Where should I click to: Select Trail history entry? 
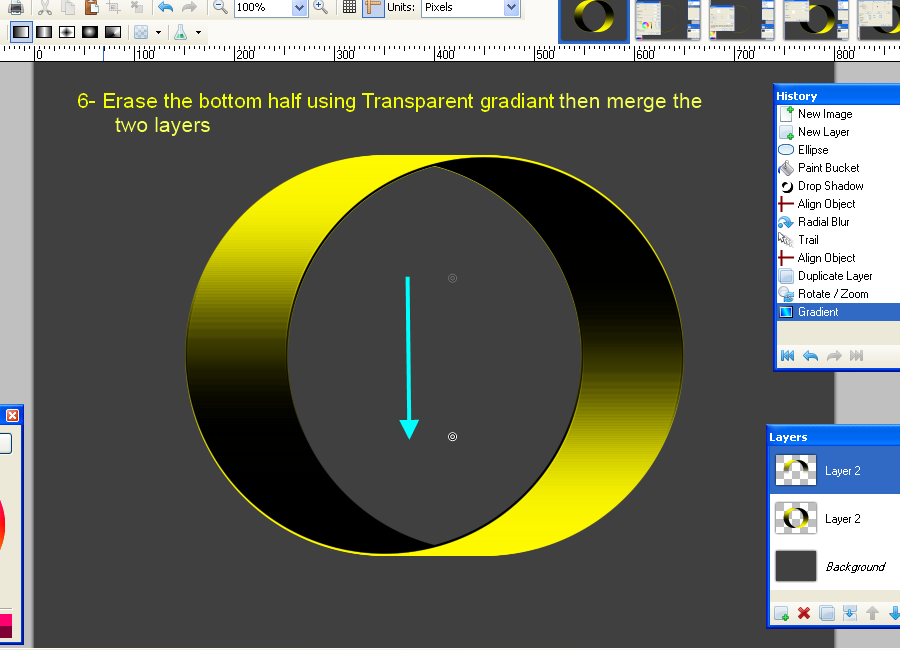[838, 240]
